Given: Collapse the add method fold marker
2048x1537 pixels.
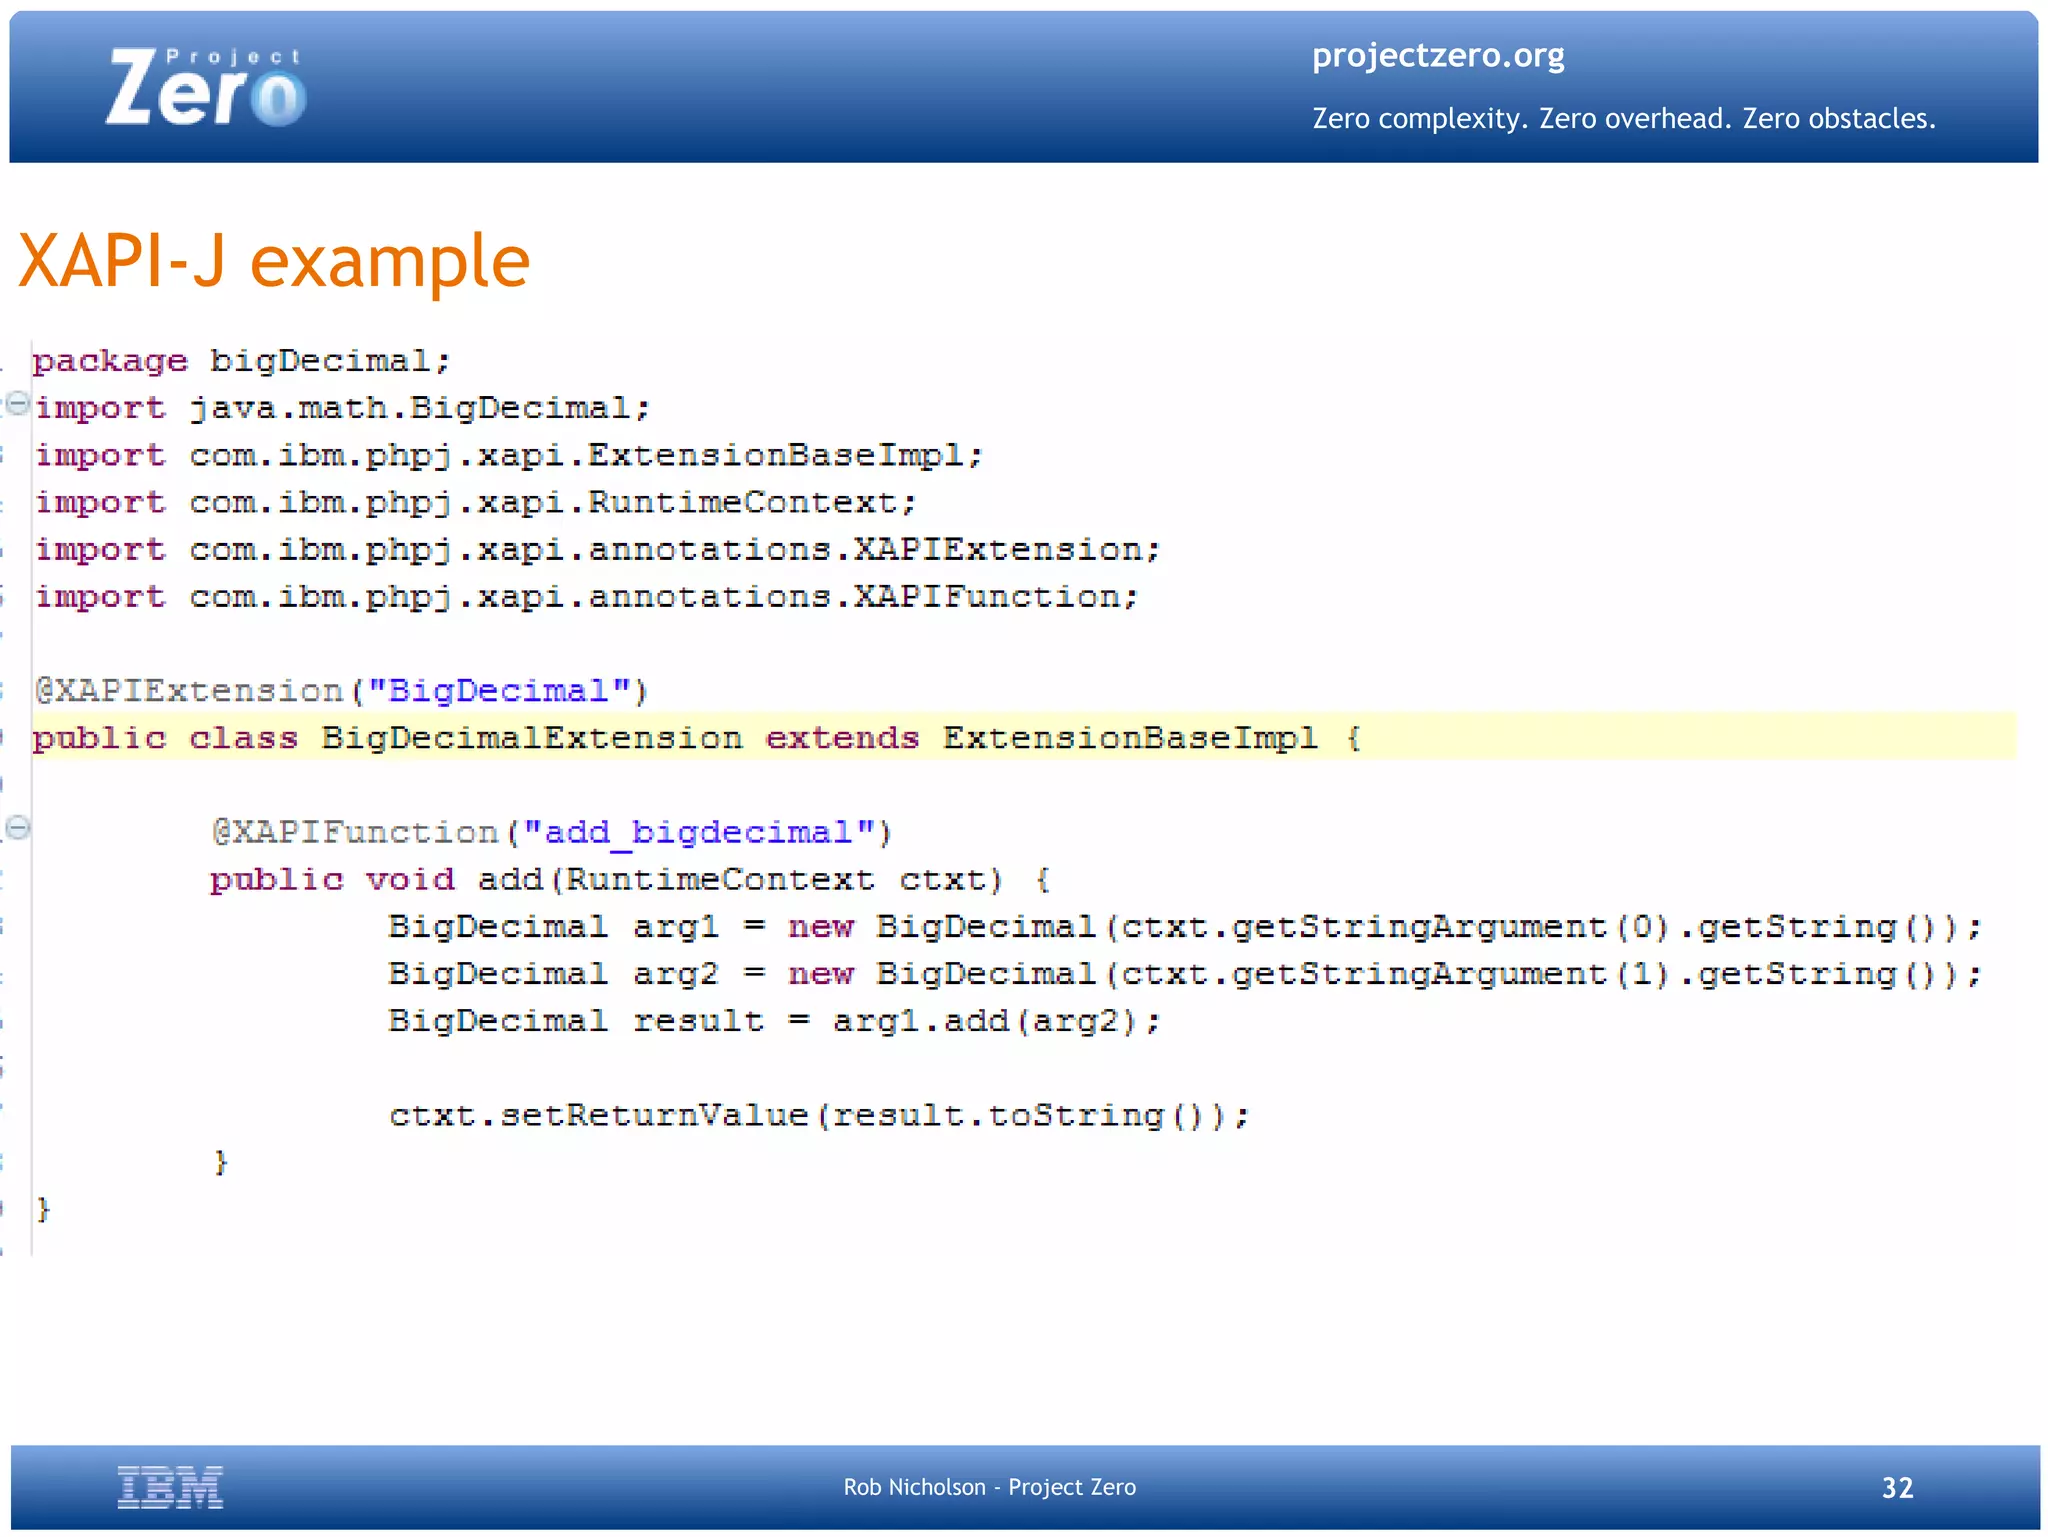Looking at the screenshot, I should point(18,828).
